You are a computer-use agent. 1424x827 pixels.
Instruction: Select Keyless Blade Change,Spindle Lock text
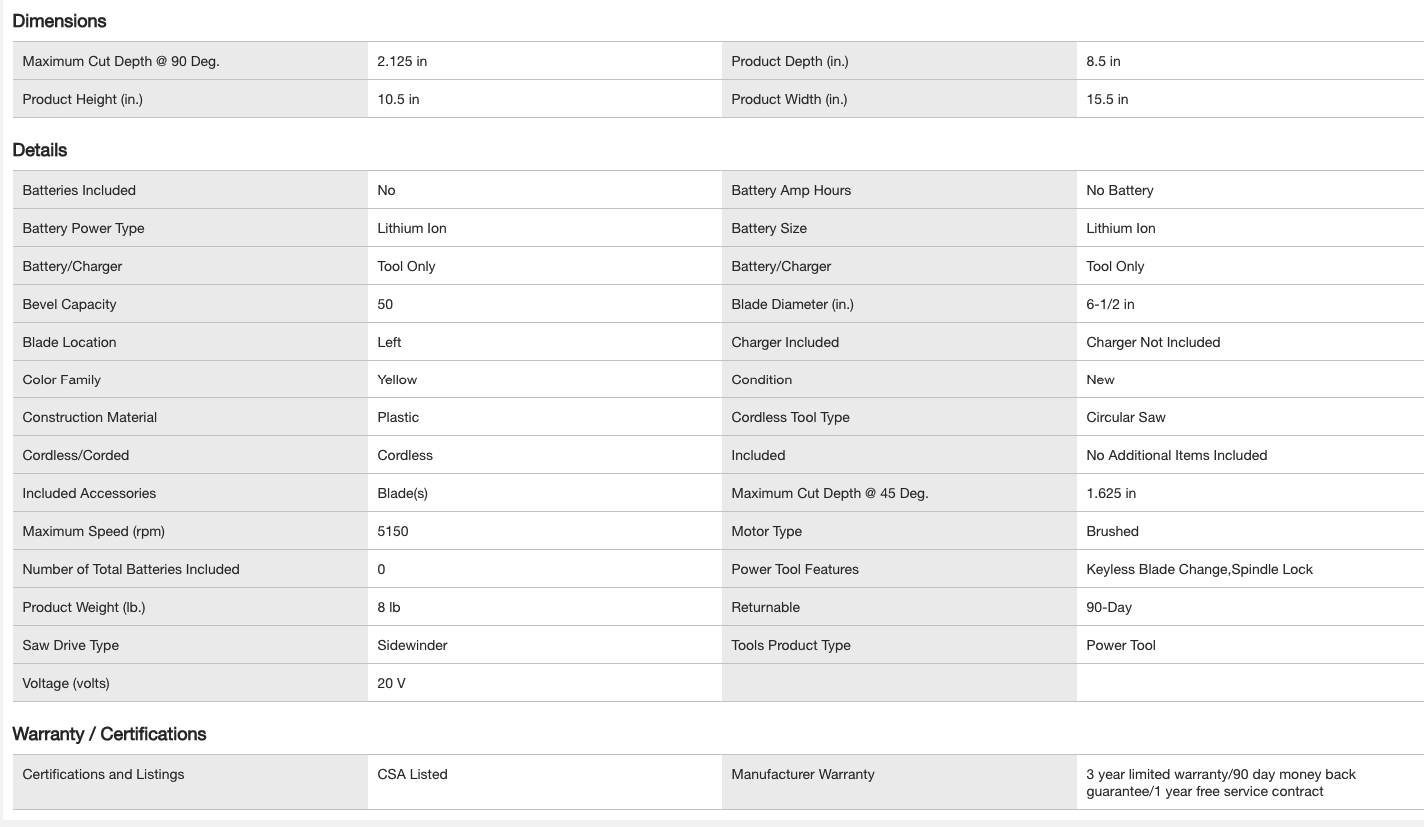[x=1199, y=569]
